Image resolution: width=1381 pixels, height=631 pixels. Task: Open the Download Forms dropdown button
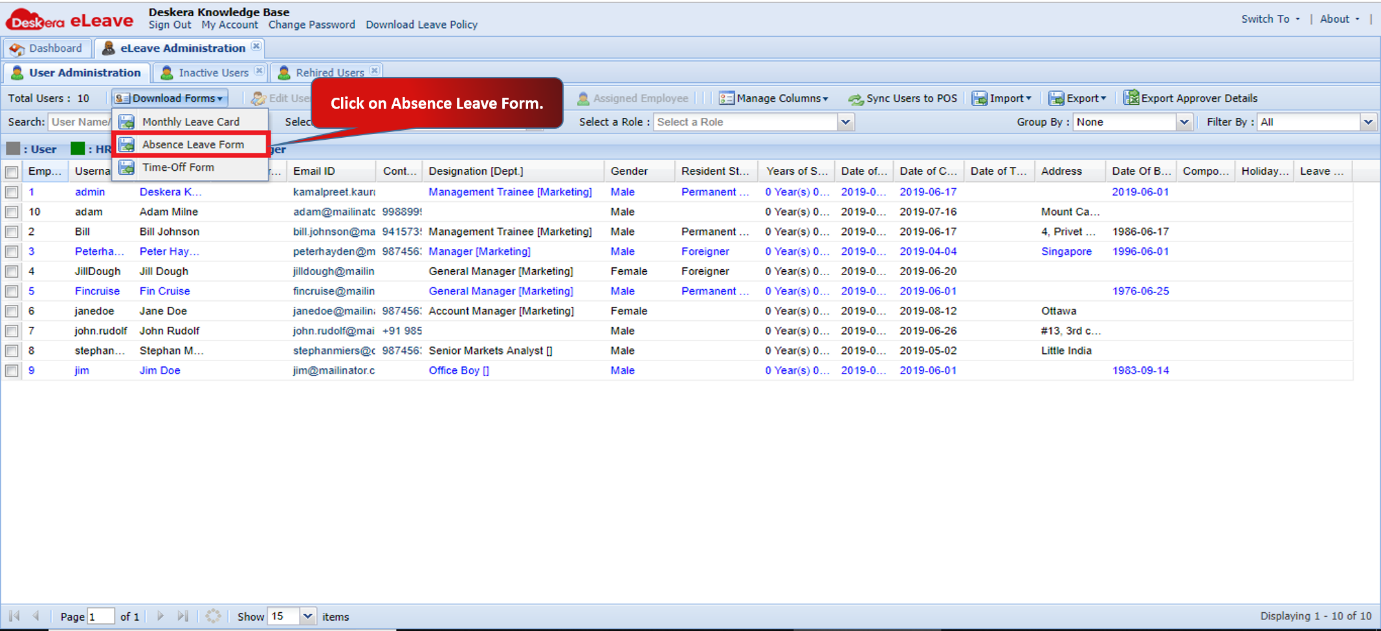tap(170, 98)
